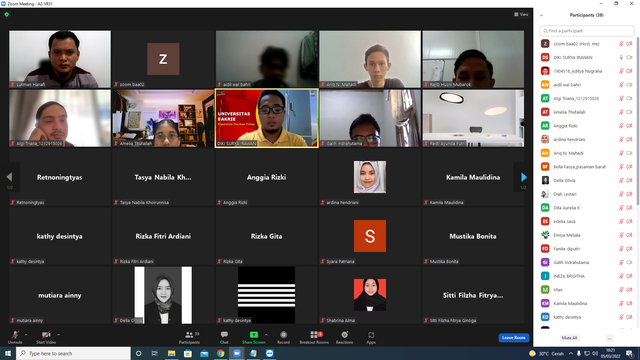Click ardina hendriani profile picture tile

(370, 177)
